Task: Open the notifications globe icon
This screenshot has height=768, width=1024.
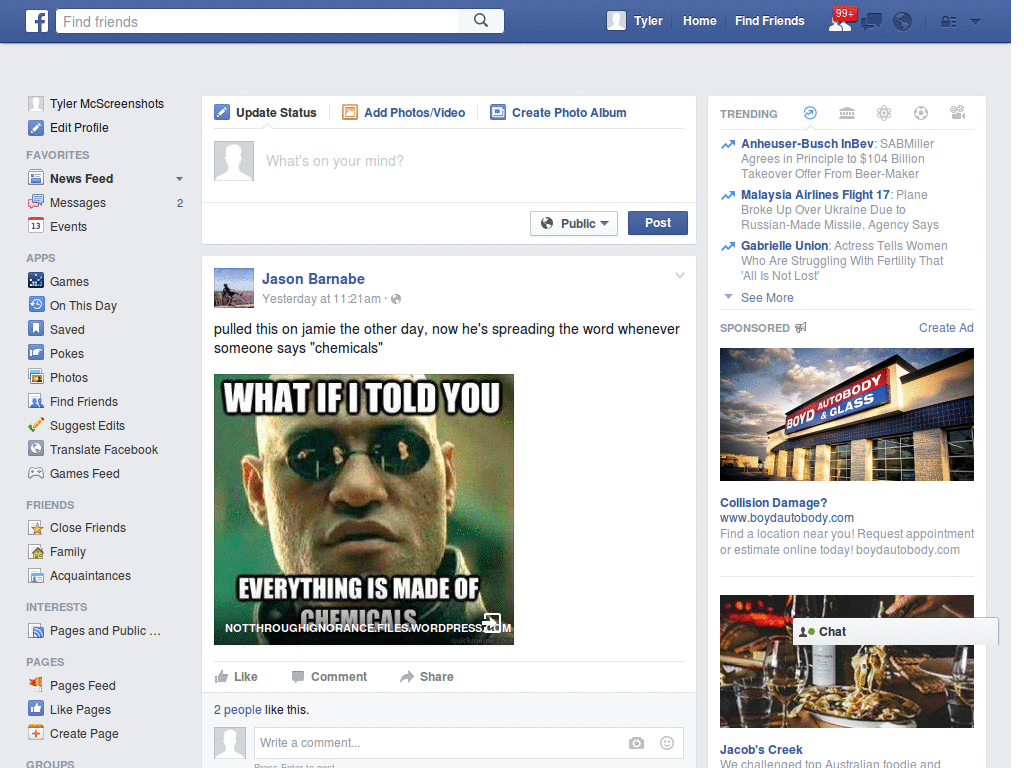Action: 903,22
